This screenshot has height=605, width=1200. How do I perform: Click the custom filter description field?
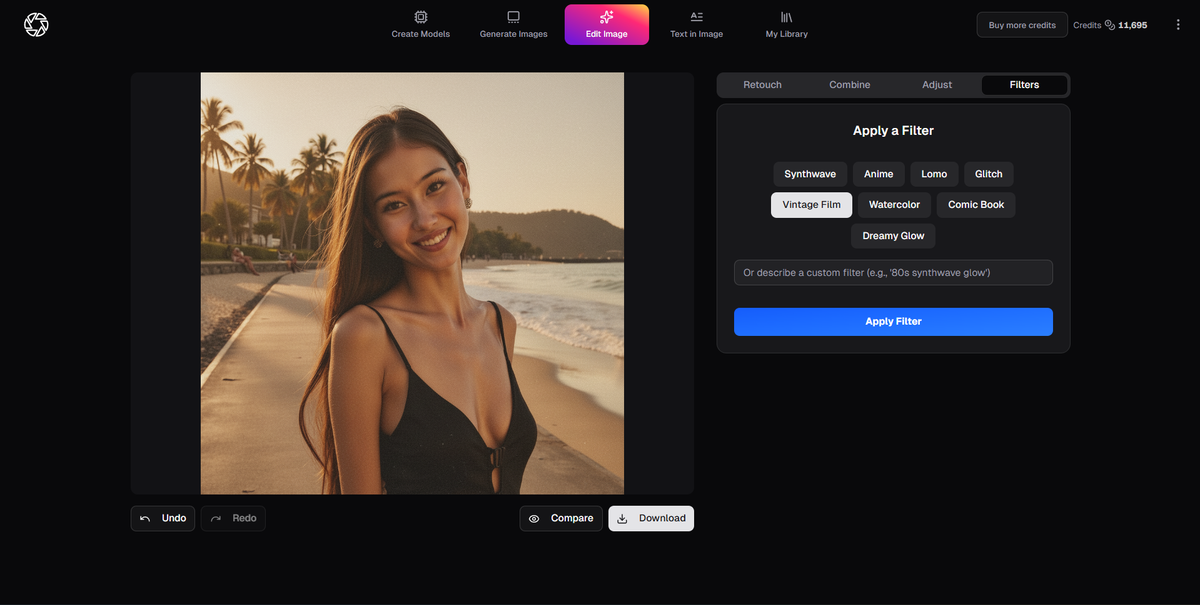[x=893, y=272]
